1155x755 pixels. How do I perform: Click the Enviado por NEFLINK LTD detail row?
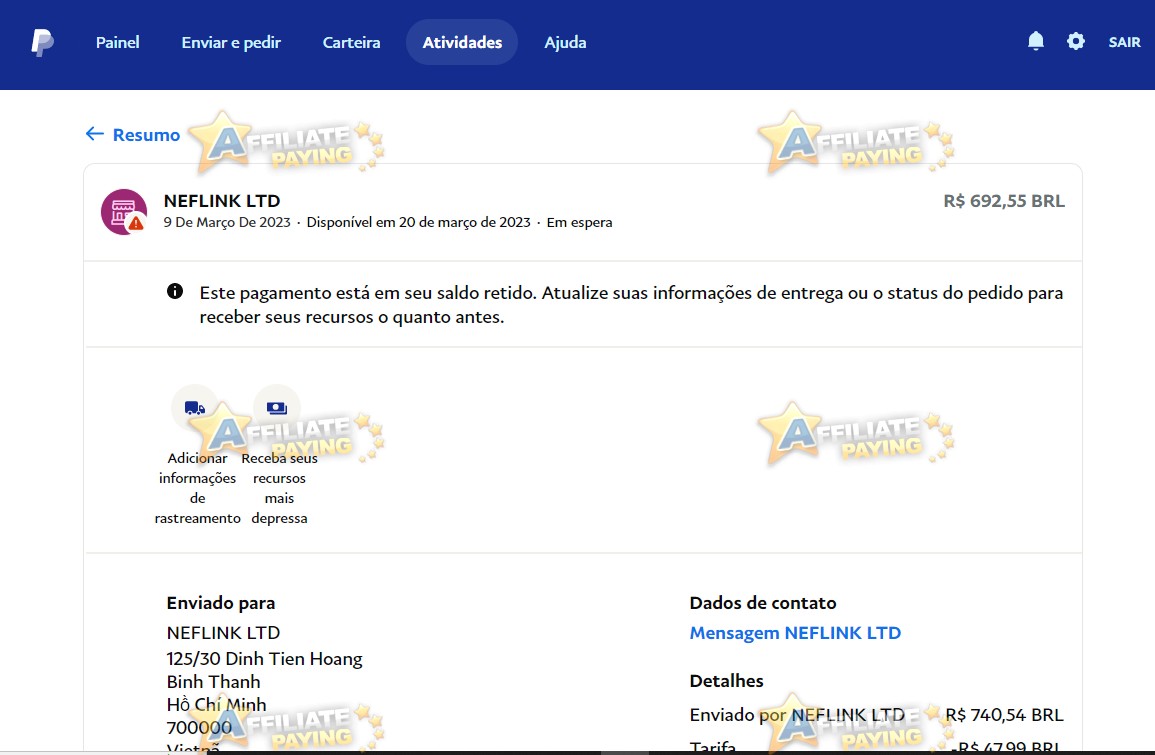click(x=877, y=714)
